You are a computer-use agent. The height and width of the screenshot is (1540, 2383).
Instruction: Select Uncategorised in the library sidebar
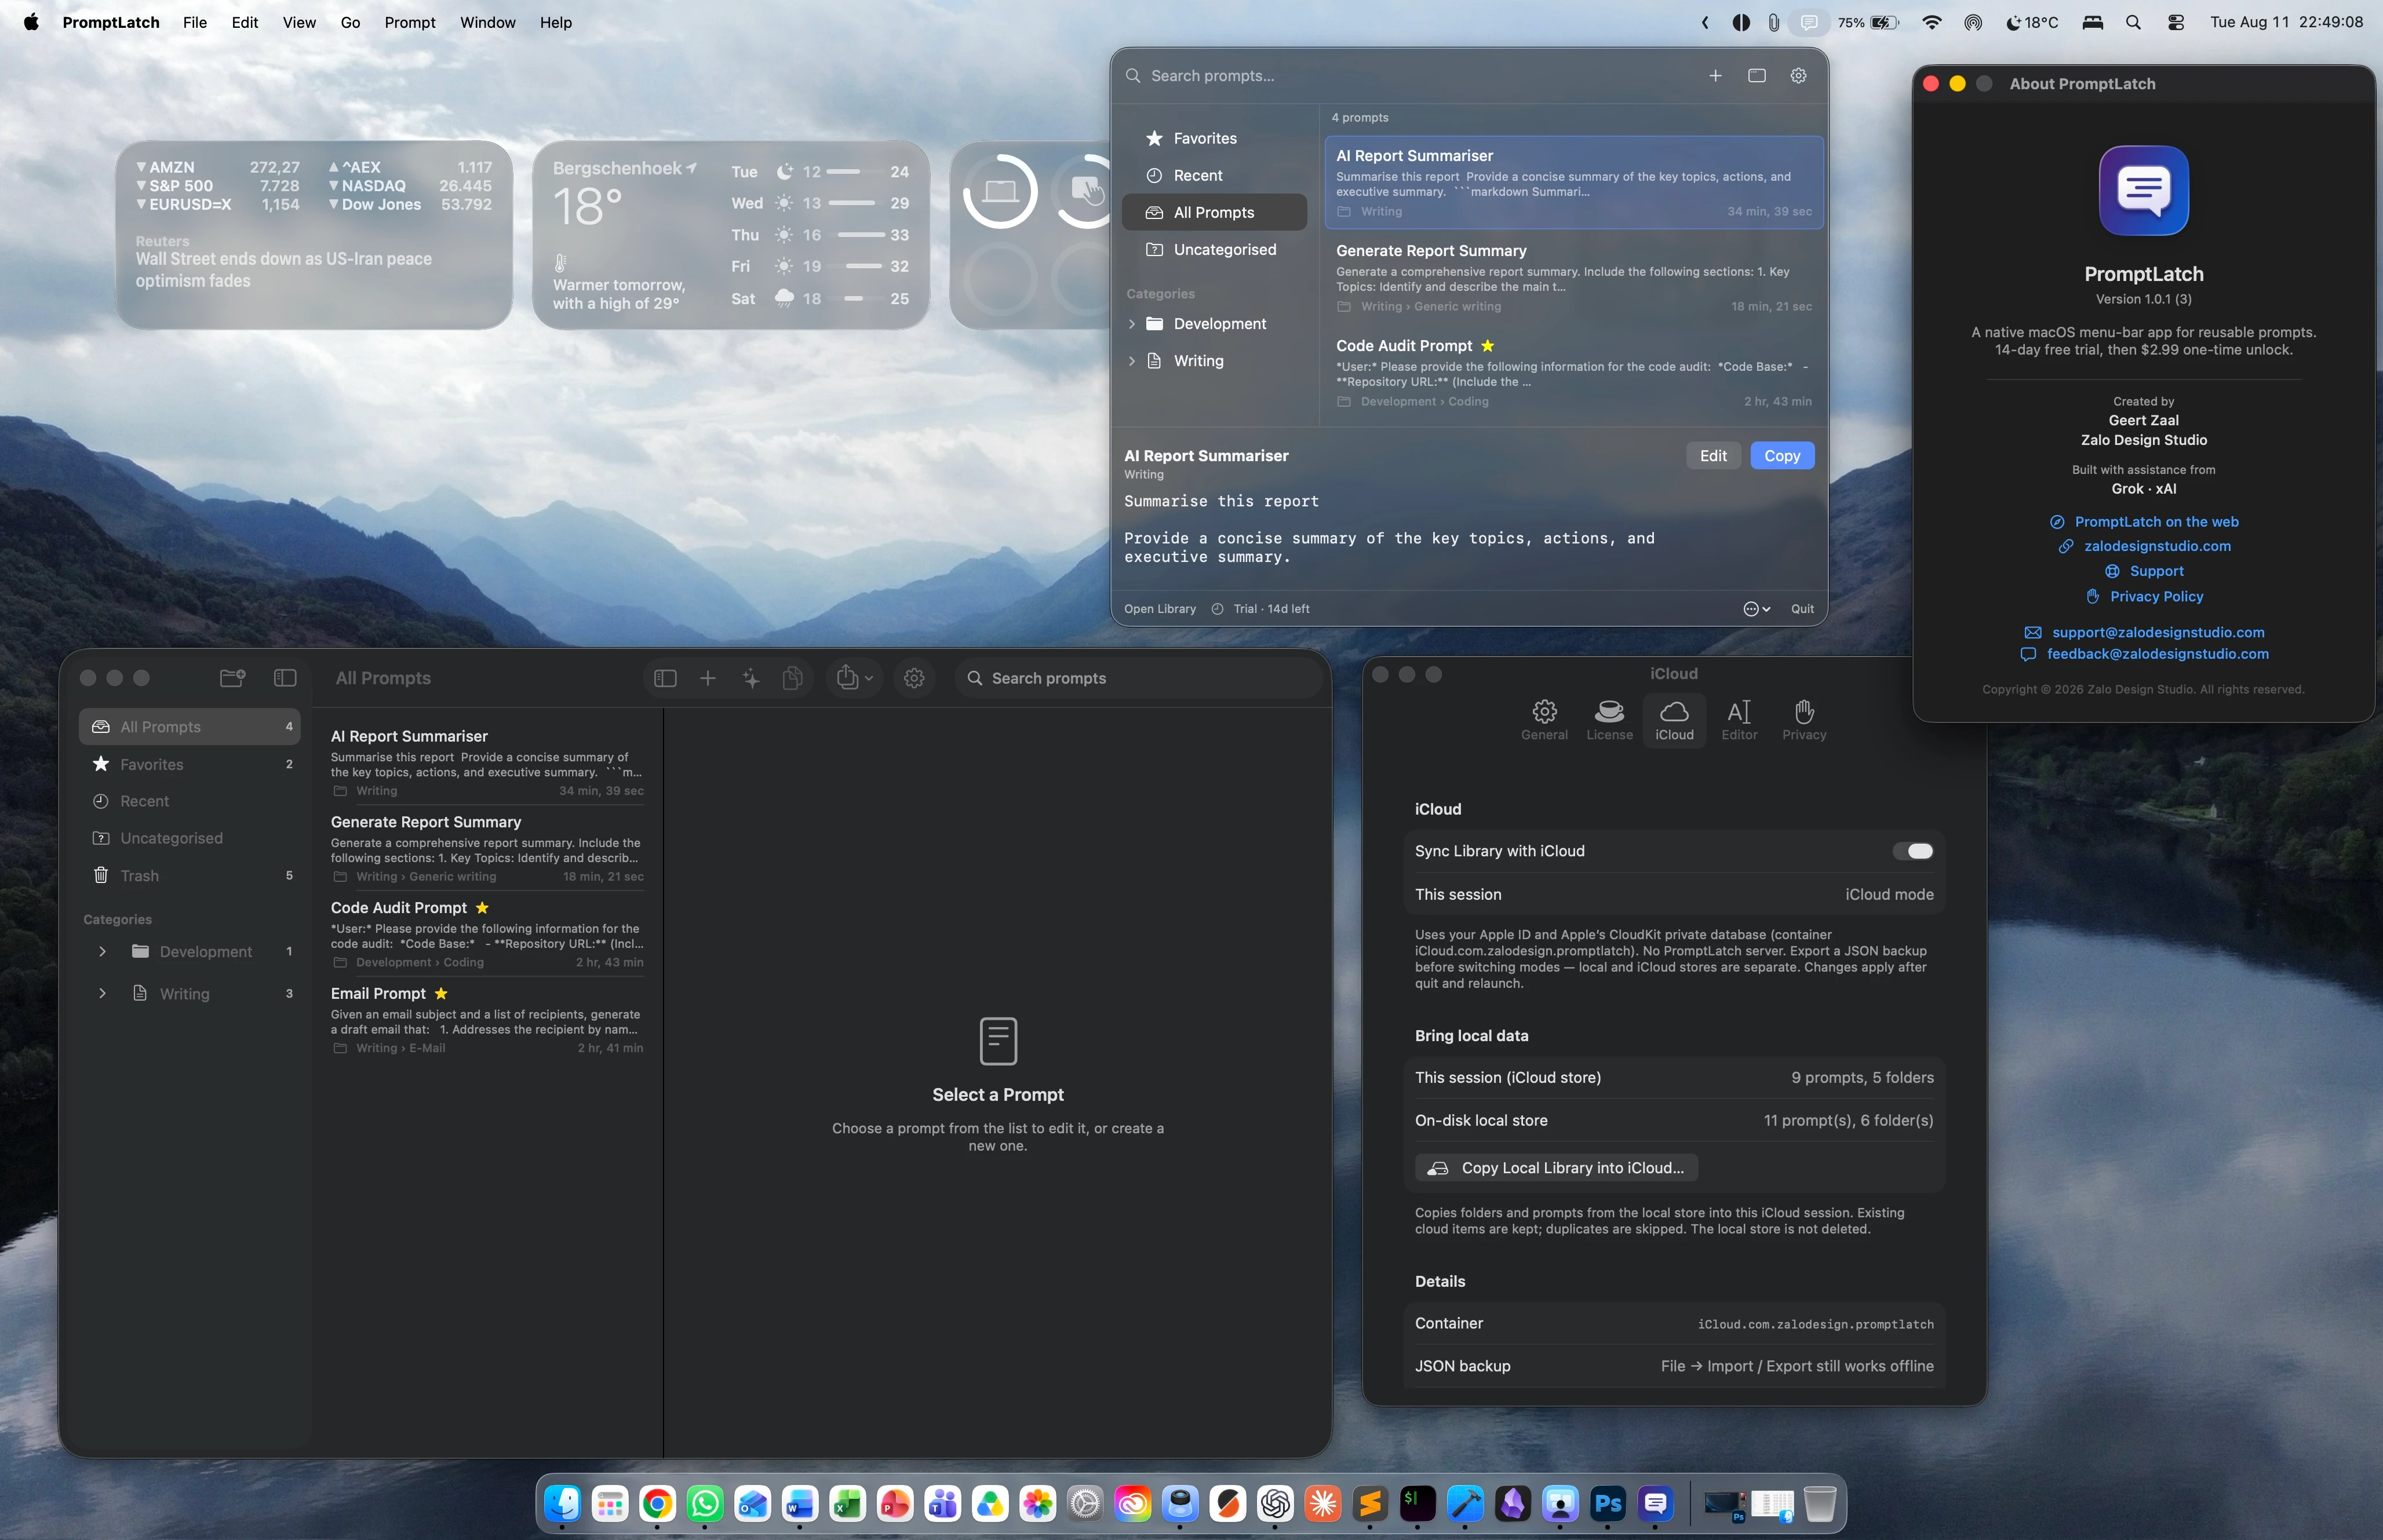(189, 838)
